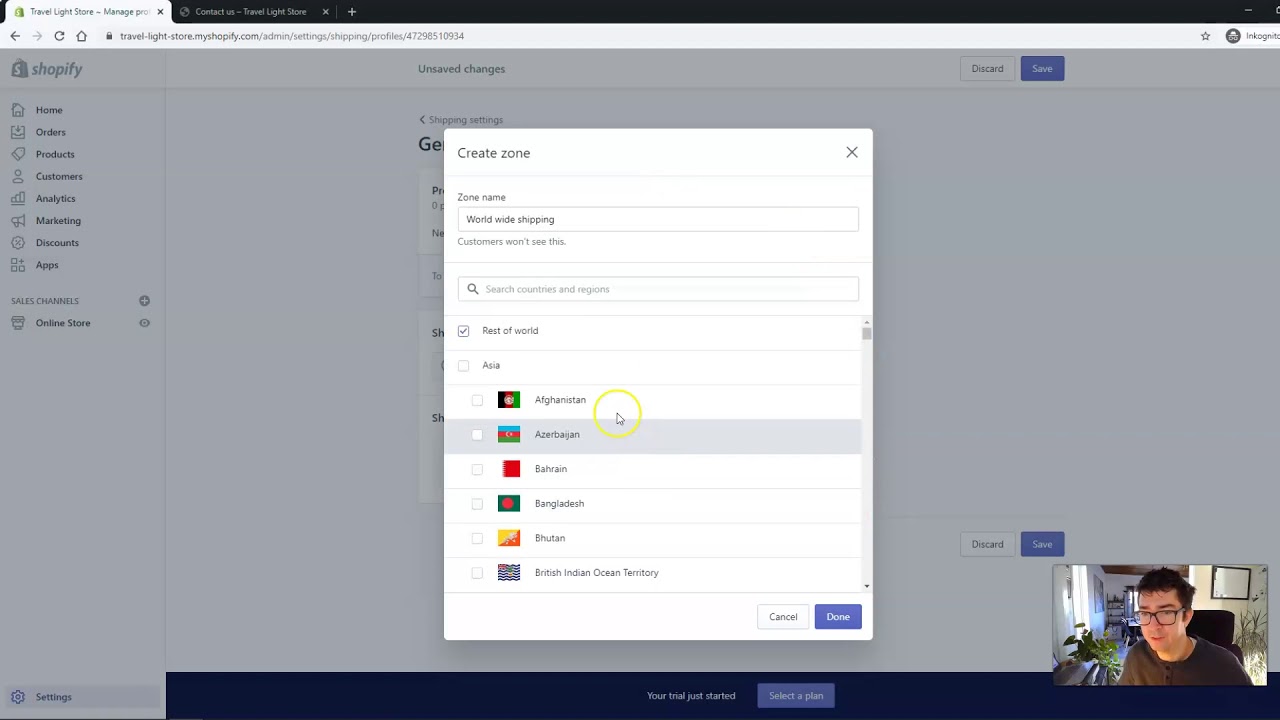
Task: Click the Bahrain flag icon
Action: (509, 469)
